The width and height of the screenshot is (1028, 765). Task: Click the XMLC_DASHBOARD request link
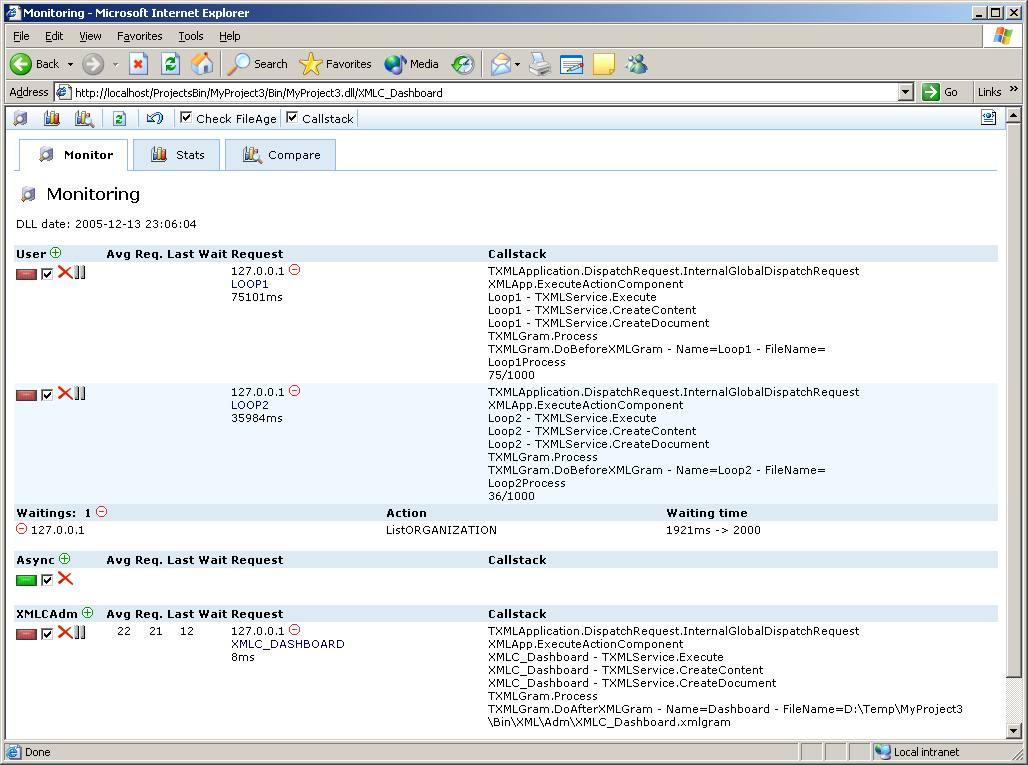pos(287,644)
